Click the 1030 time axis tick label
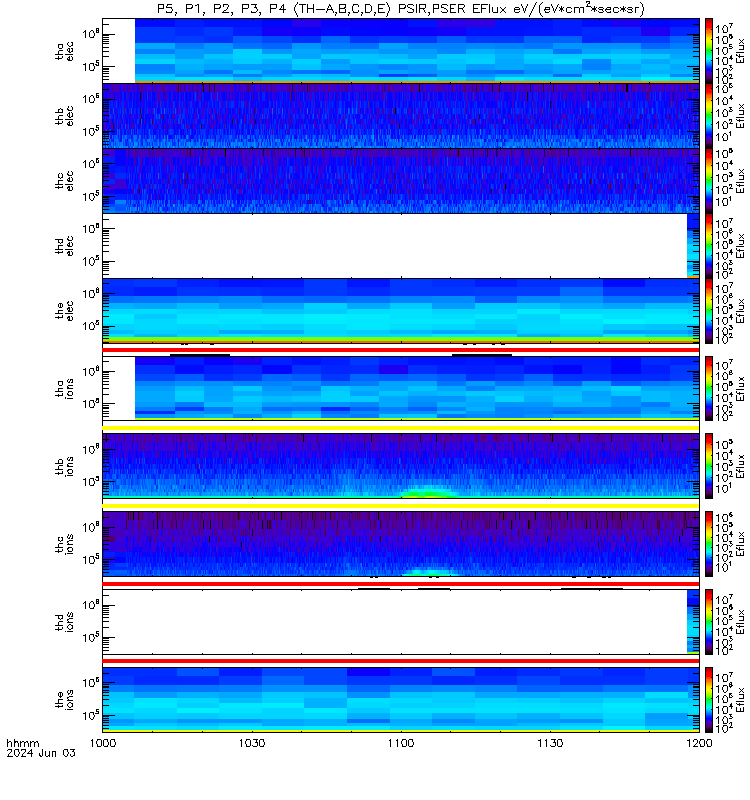This screenshot has width=750, height=800. pos(252,743)
